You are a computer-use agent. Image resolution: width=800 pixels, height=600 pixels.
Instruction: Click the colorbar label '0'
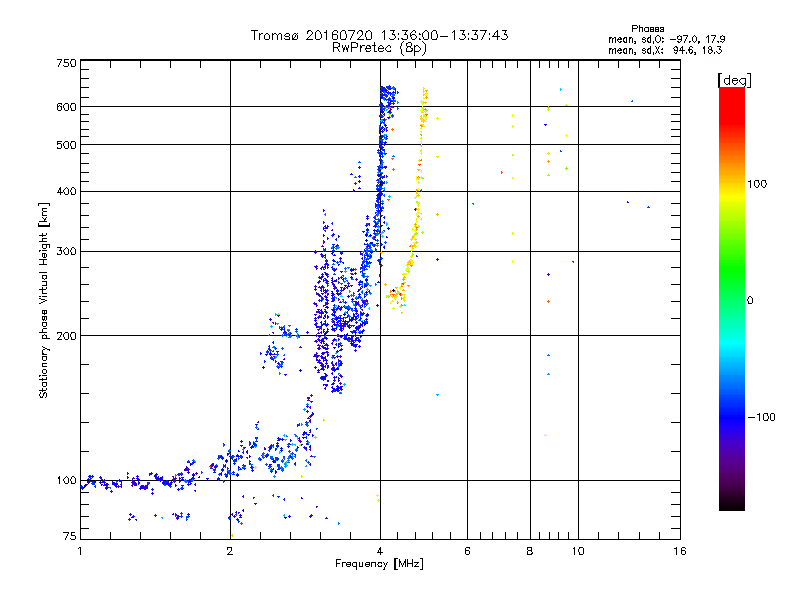coord(750,301)
